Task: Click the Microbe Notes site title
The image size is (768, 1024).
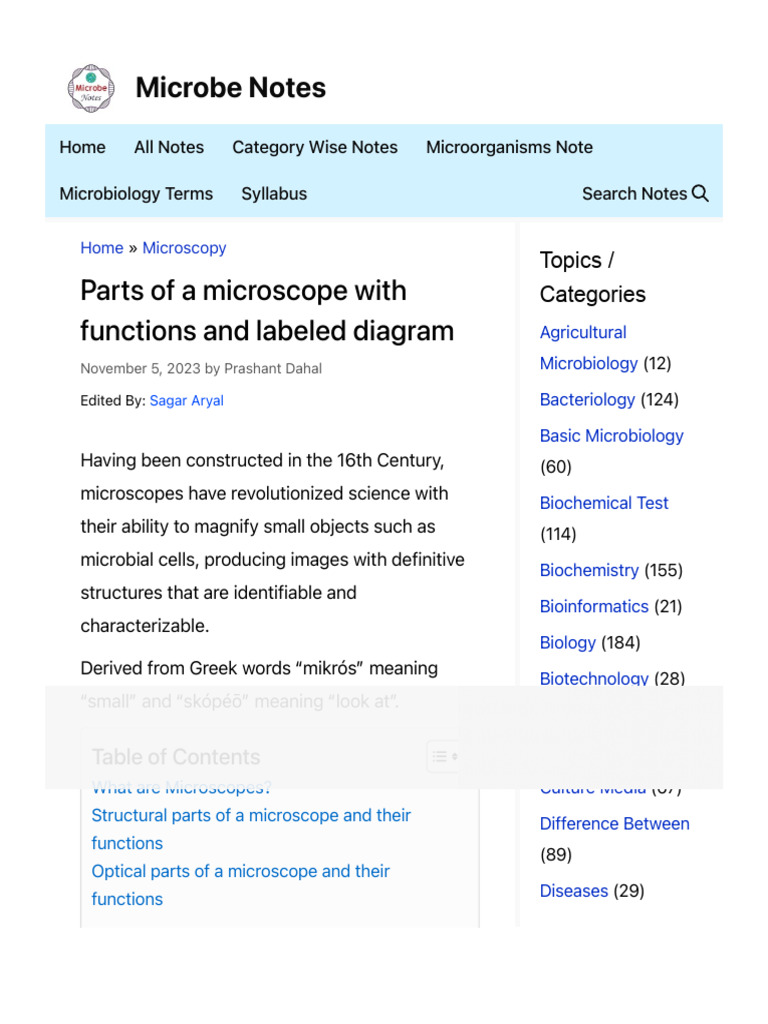Action: (x=230, y=88)
